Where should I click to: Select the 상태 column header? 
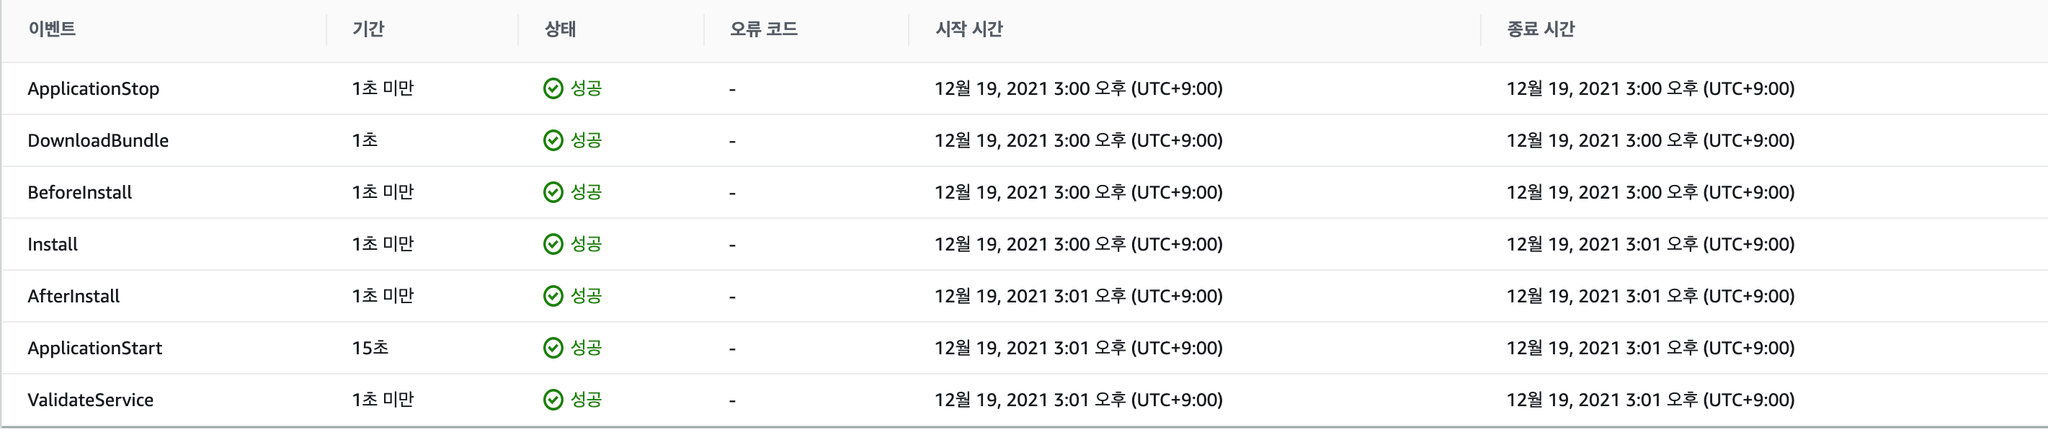pyautogui.click(x=560, y=29)
